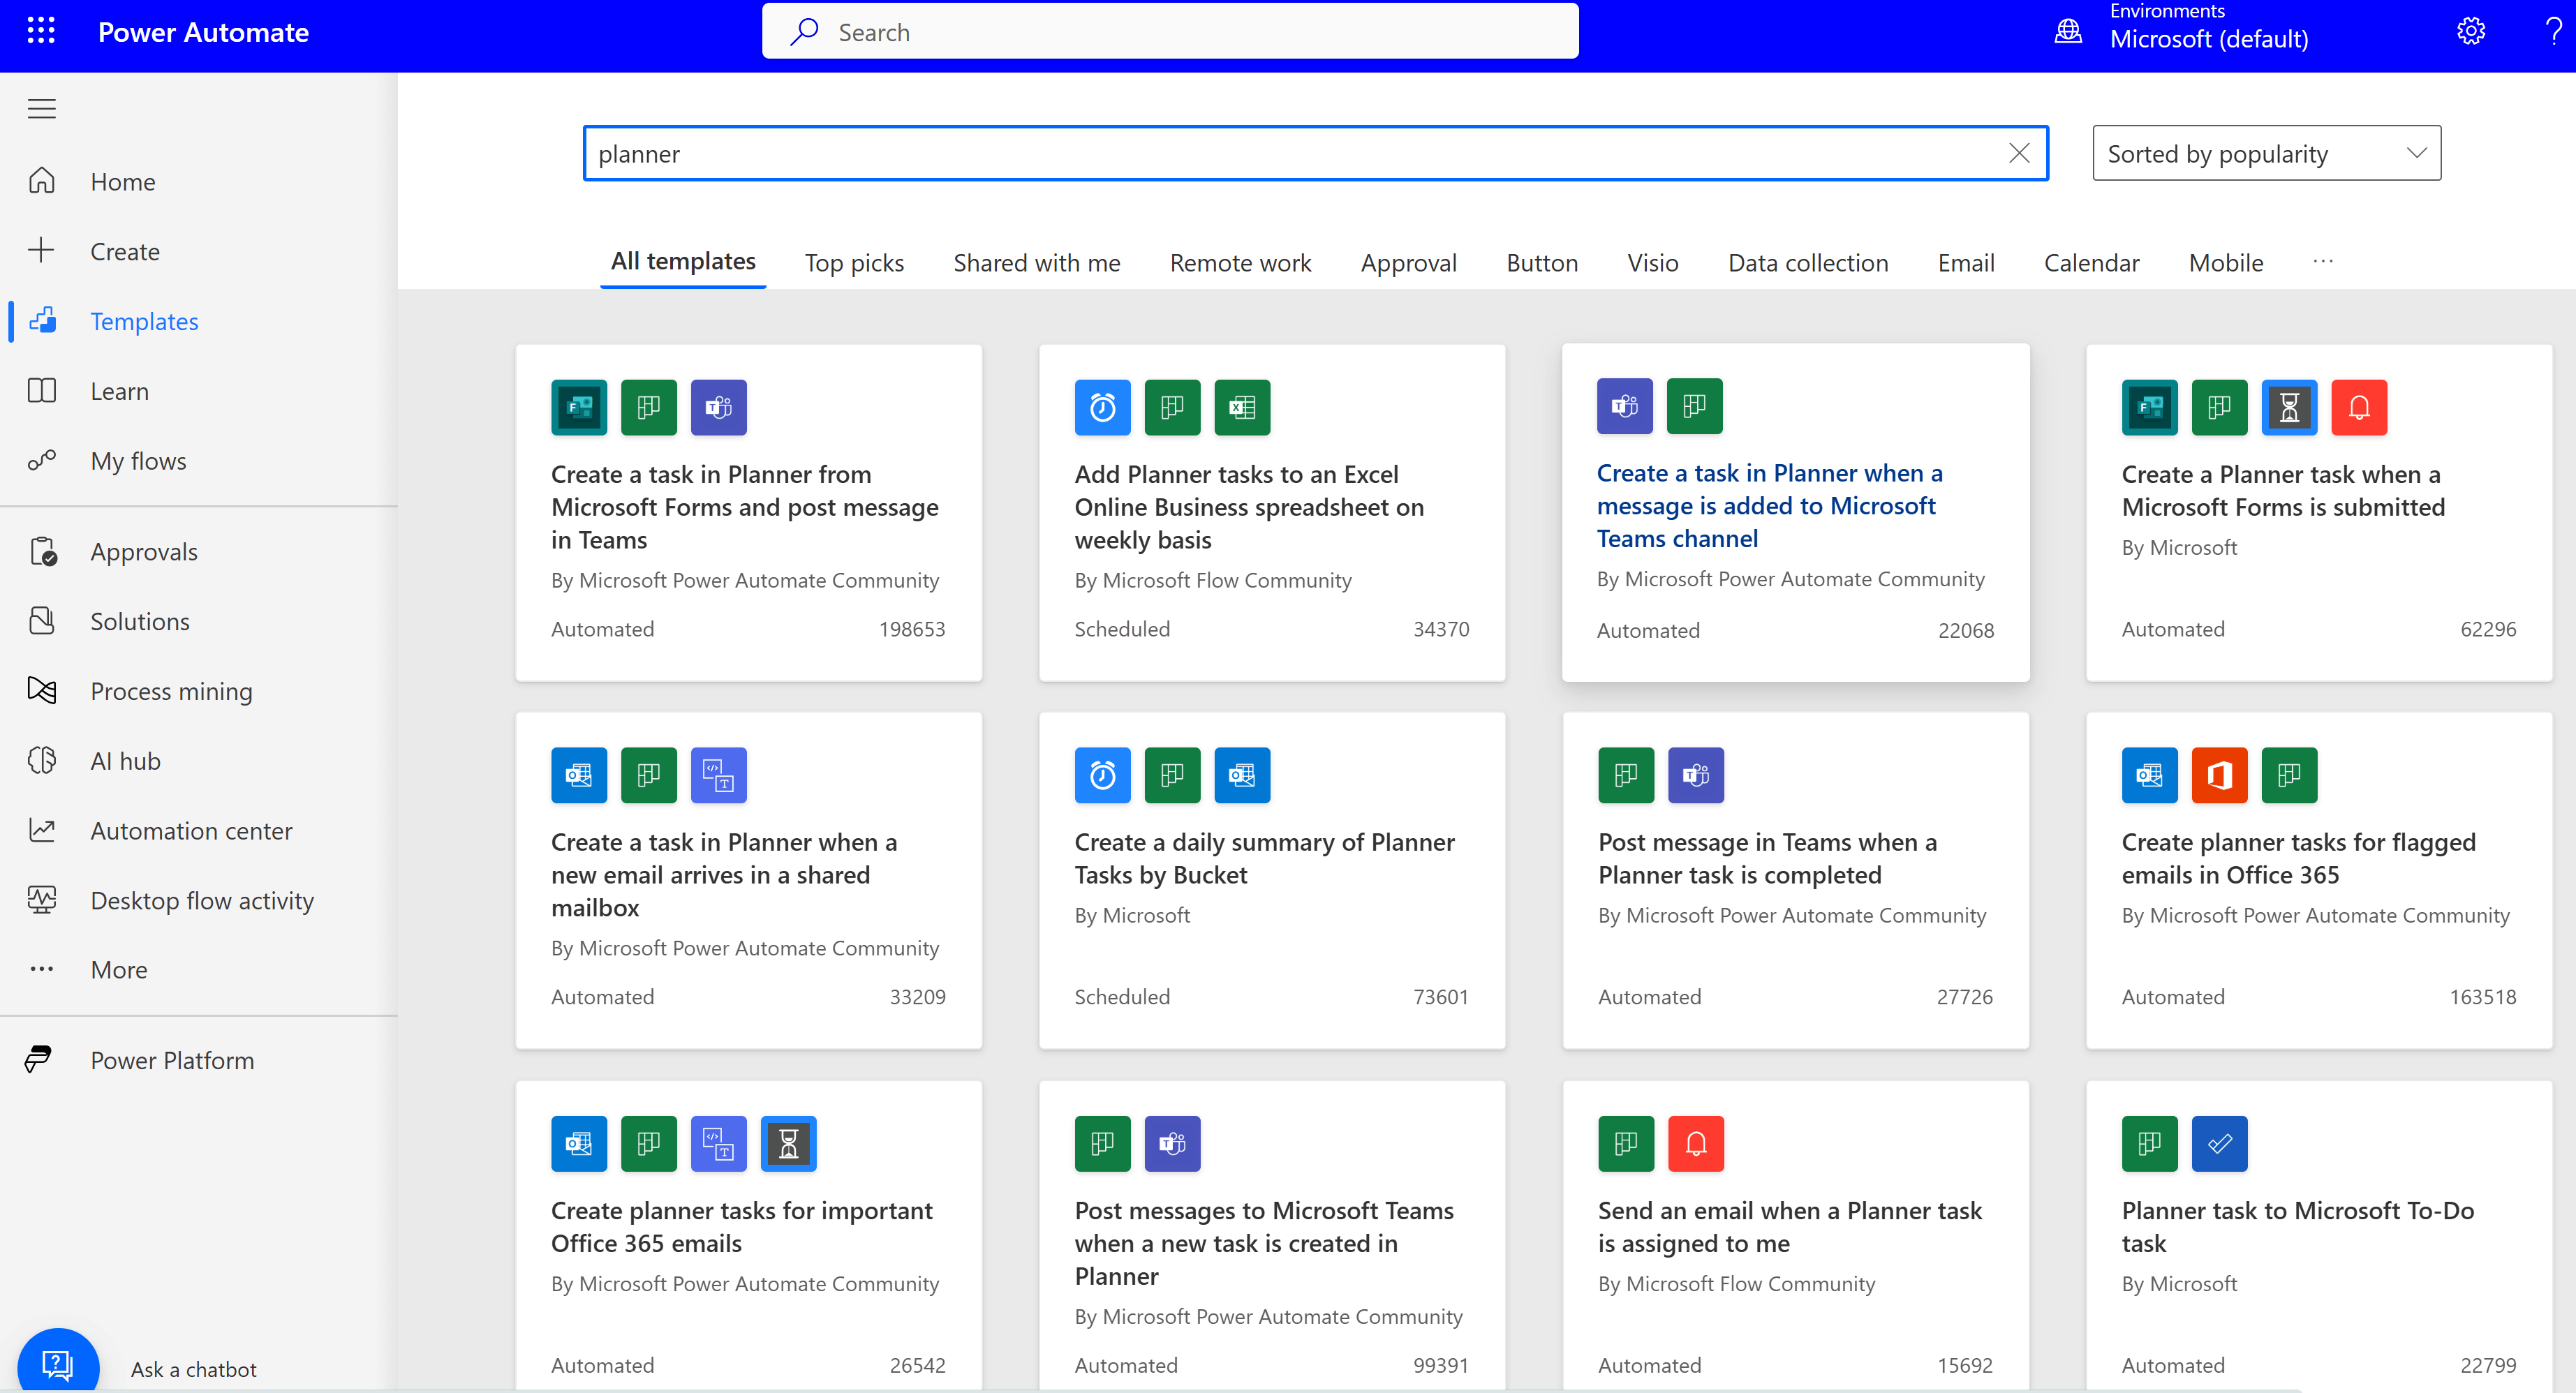Open the app launcher waffle icon
This screenshot has width=2576, height=1393.
tap(41, 32)
